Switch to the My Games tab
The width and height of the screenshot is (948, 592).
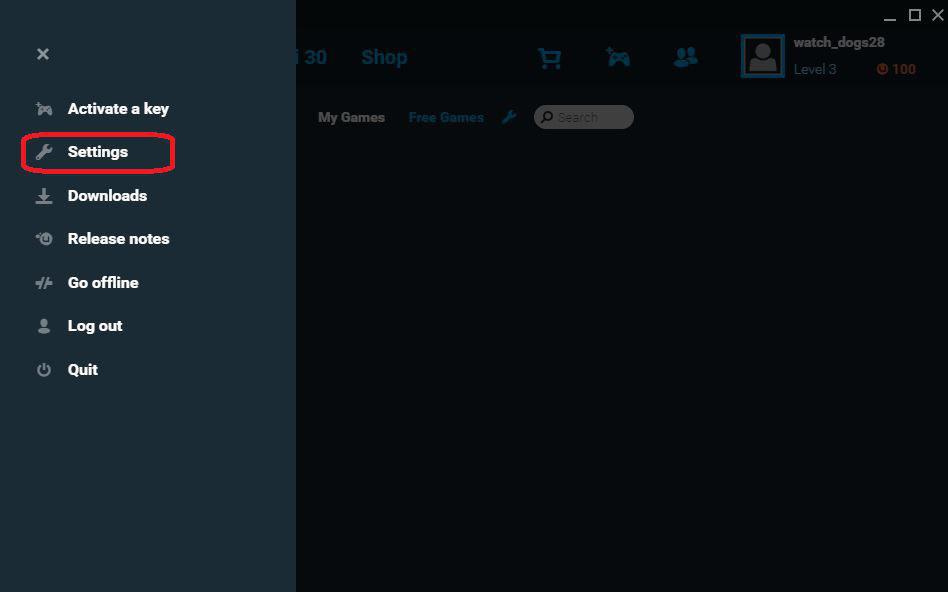pyautogui.click(x=351, y=117)
